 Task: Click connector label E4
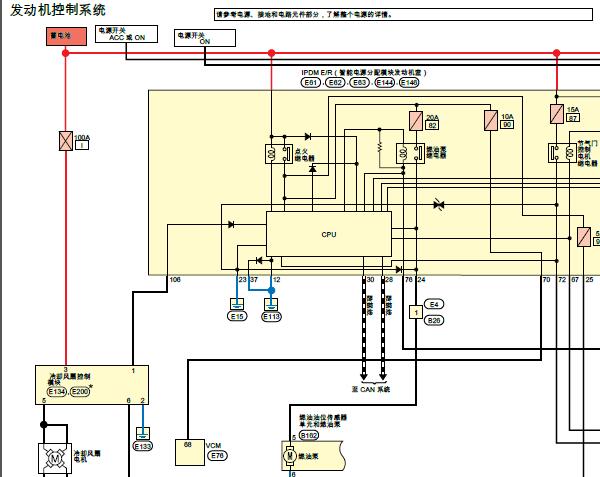[434, 304]
